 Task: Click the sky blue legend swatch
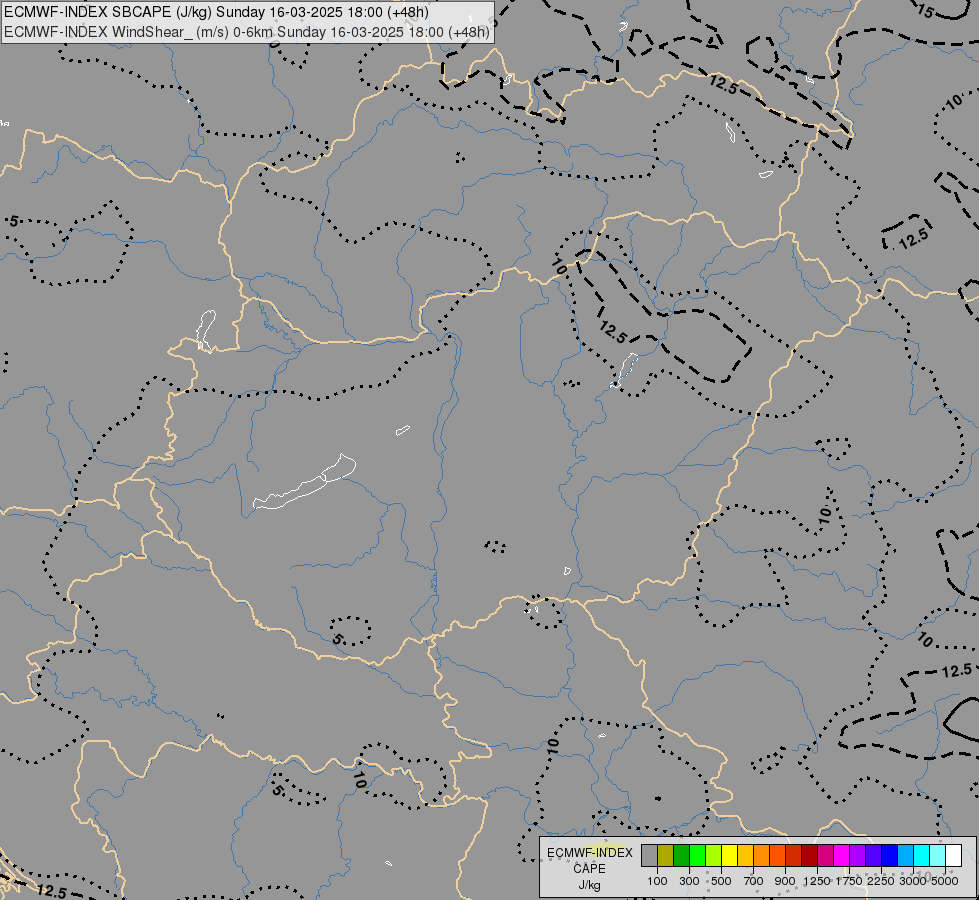pyautogui.click(x=905, y=855)
